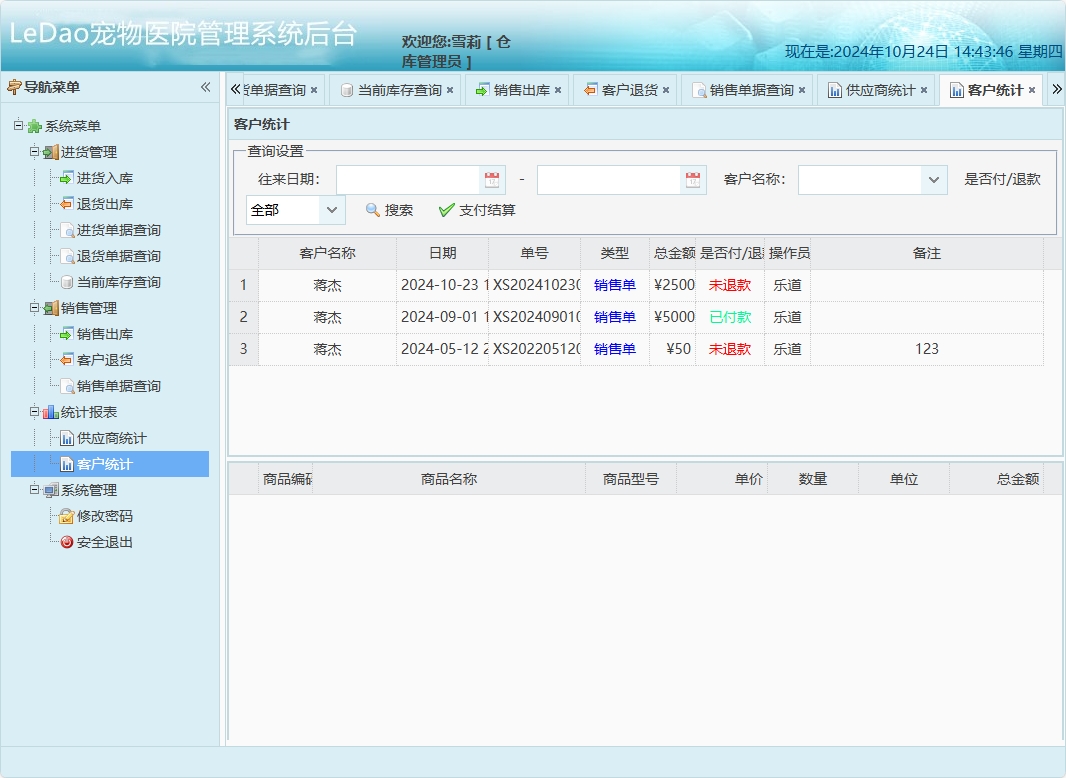Click the green check 支付结算 icon
This screenshot has height=778, width=1066.
[x=446, y=210]
